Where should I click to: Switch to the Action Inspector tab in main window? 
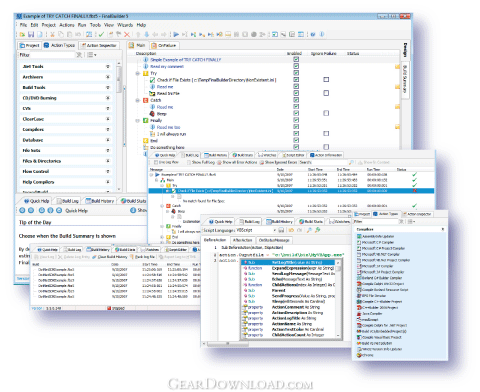[99, 45]
